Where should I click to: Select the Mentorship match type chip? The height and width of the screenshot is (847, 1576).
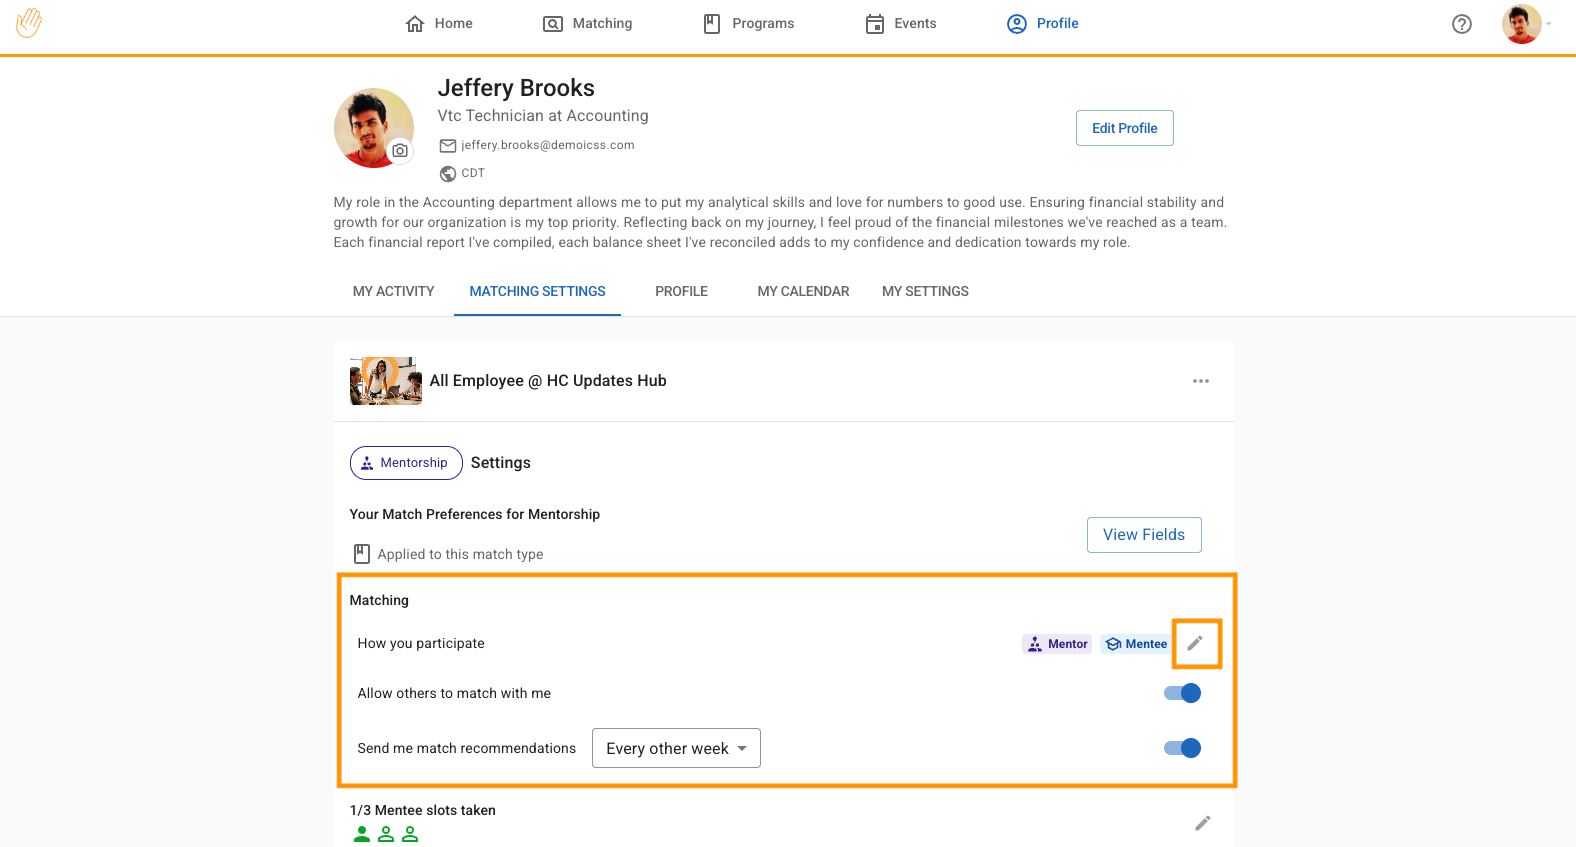pos(405,463)
